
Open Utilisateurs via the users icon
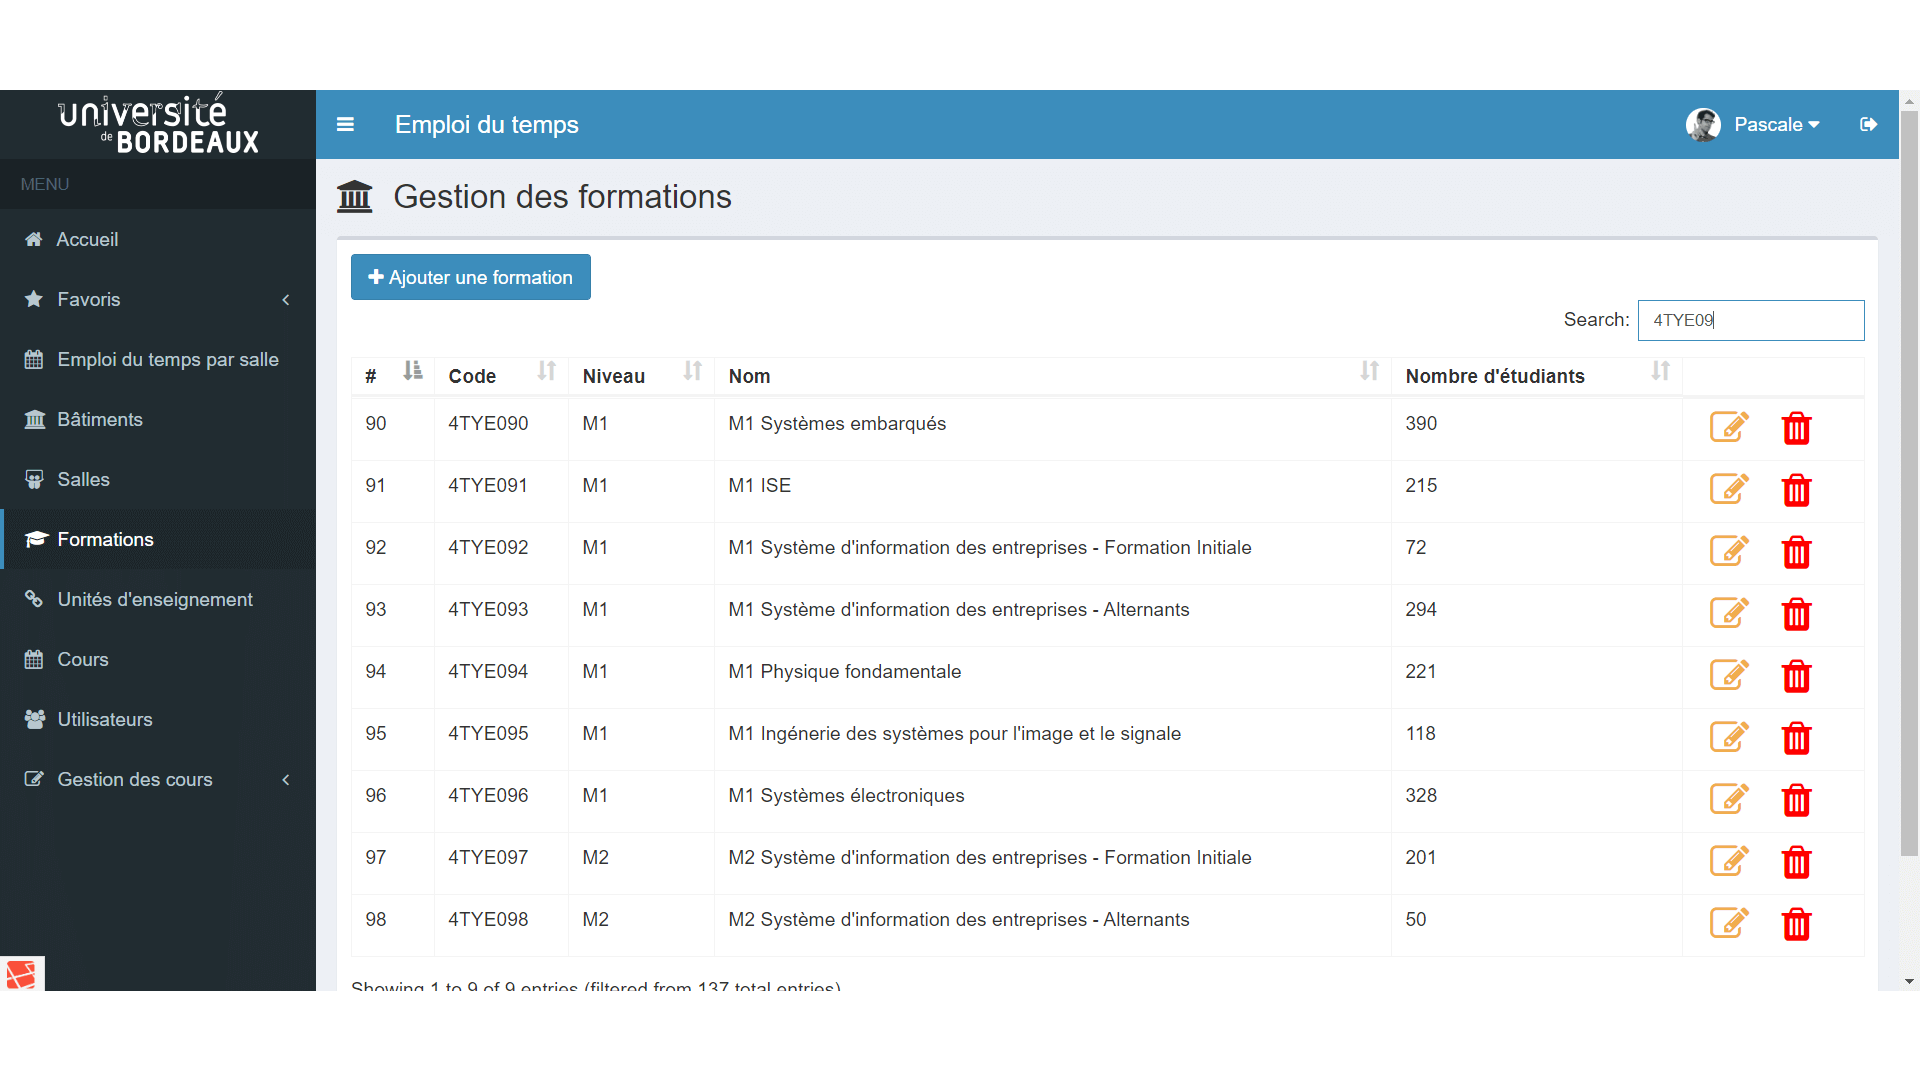click(x=33, y=719)
